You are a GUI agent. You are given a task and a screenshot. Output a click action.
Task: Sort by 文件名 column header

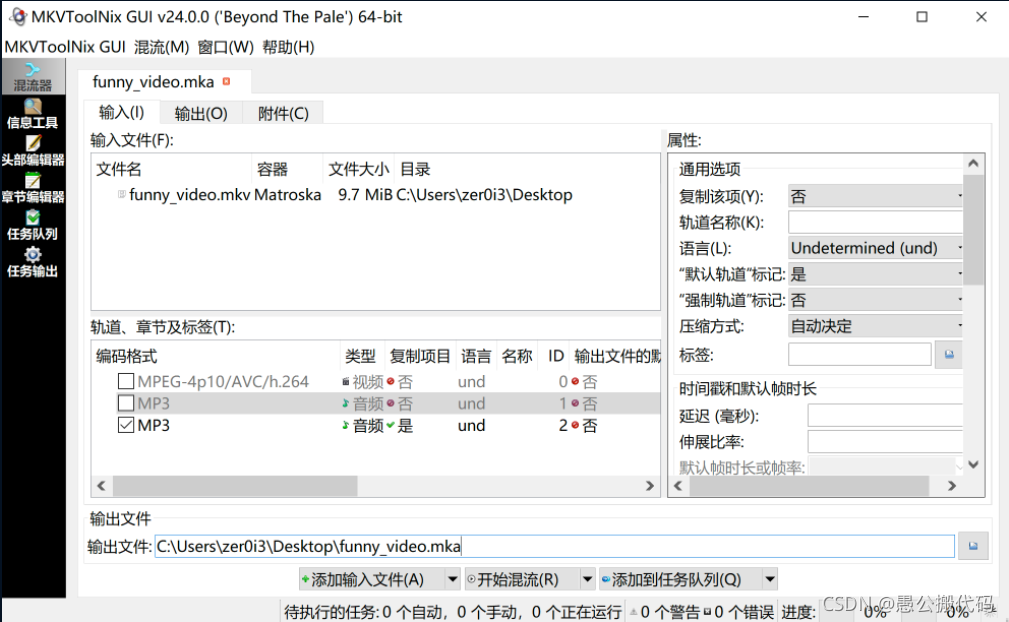click(x=171, y=169)
